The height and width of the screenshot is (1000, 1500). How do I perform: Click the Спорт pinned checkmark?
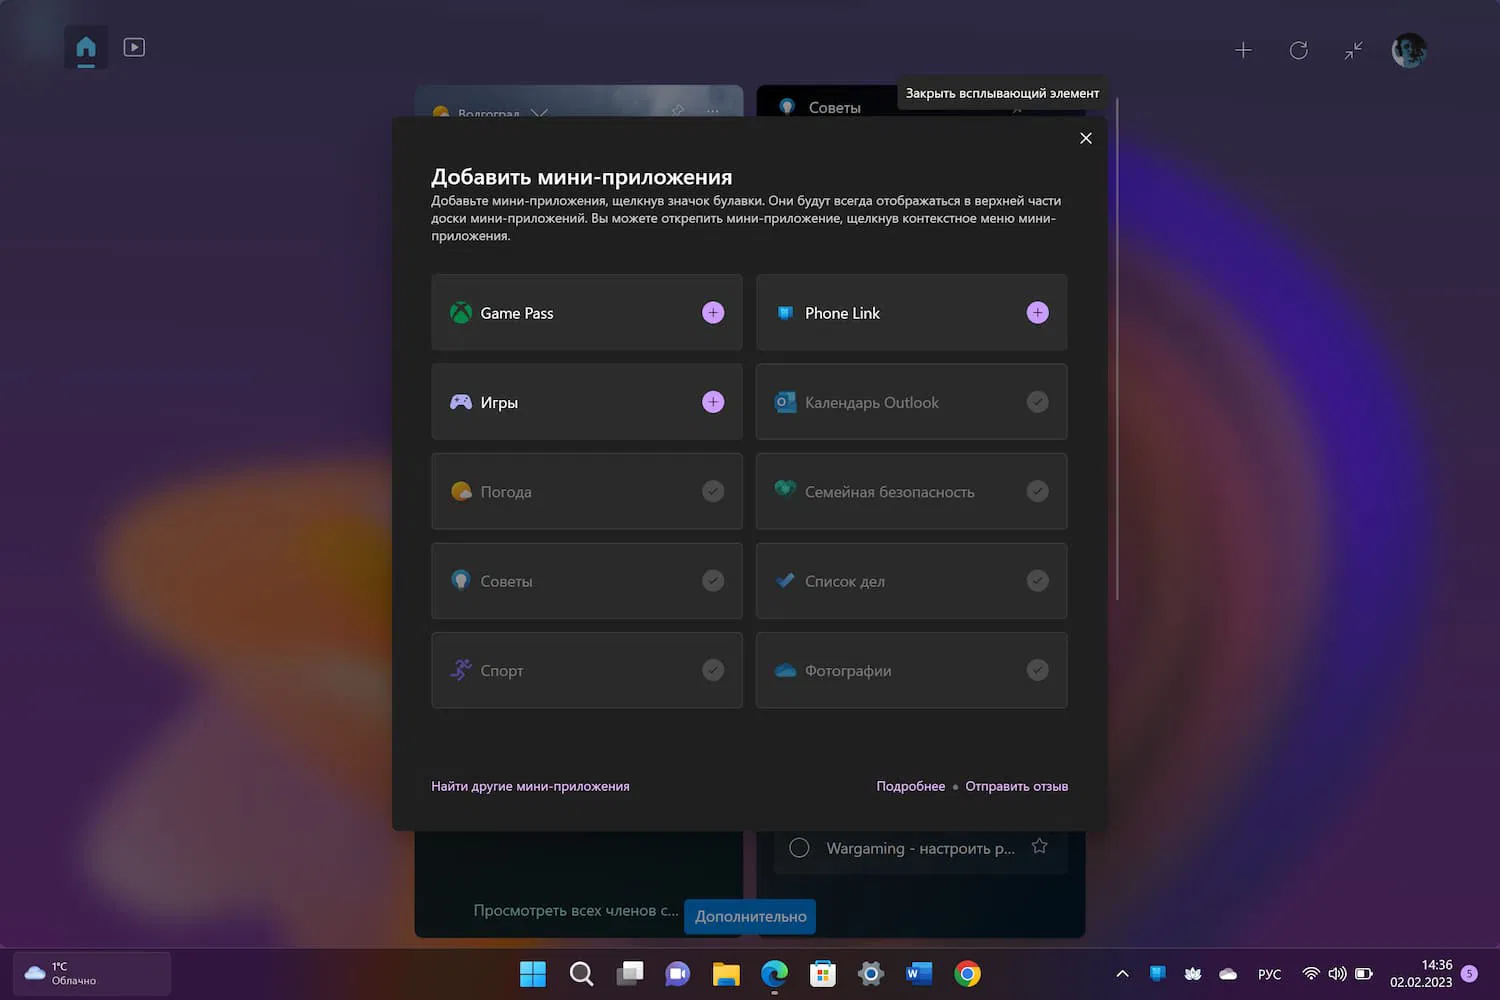713,670
